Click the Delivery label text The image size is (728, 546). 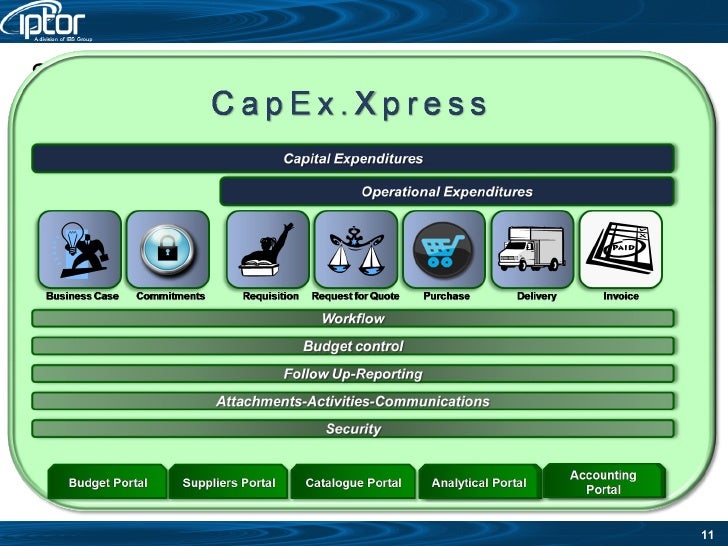537,296
